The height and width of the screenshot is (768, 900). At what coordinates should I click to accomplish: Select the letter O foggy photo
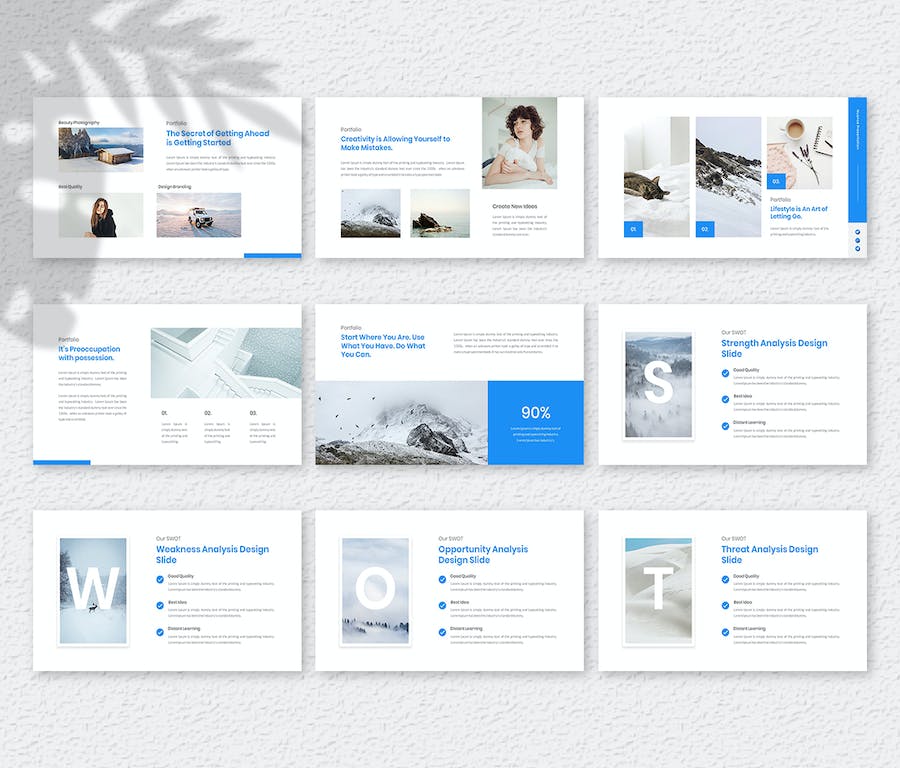(375, 590)
